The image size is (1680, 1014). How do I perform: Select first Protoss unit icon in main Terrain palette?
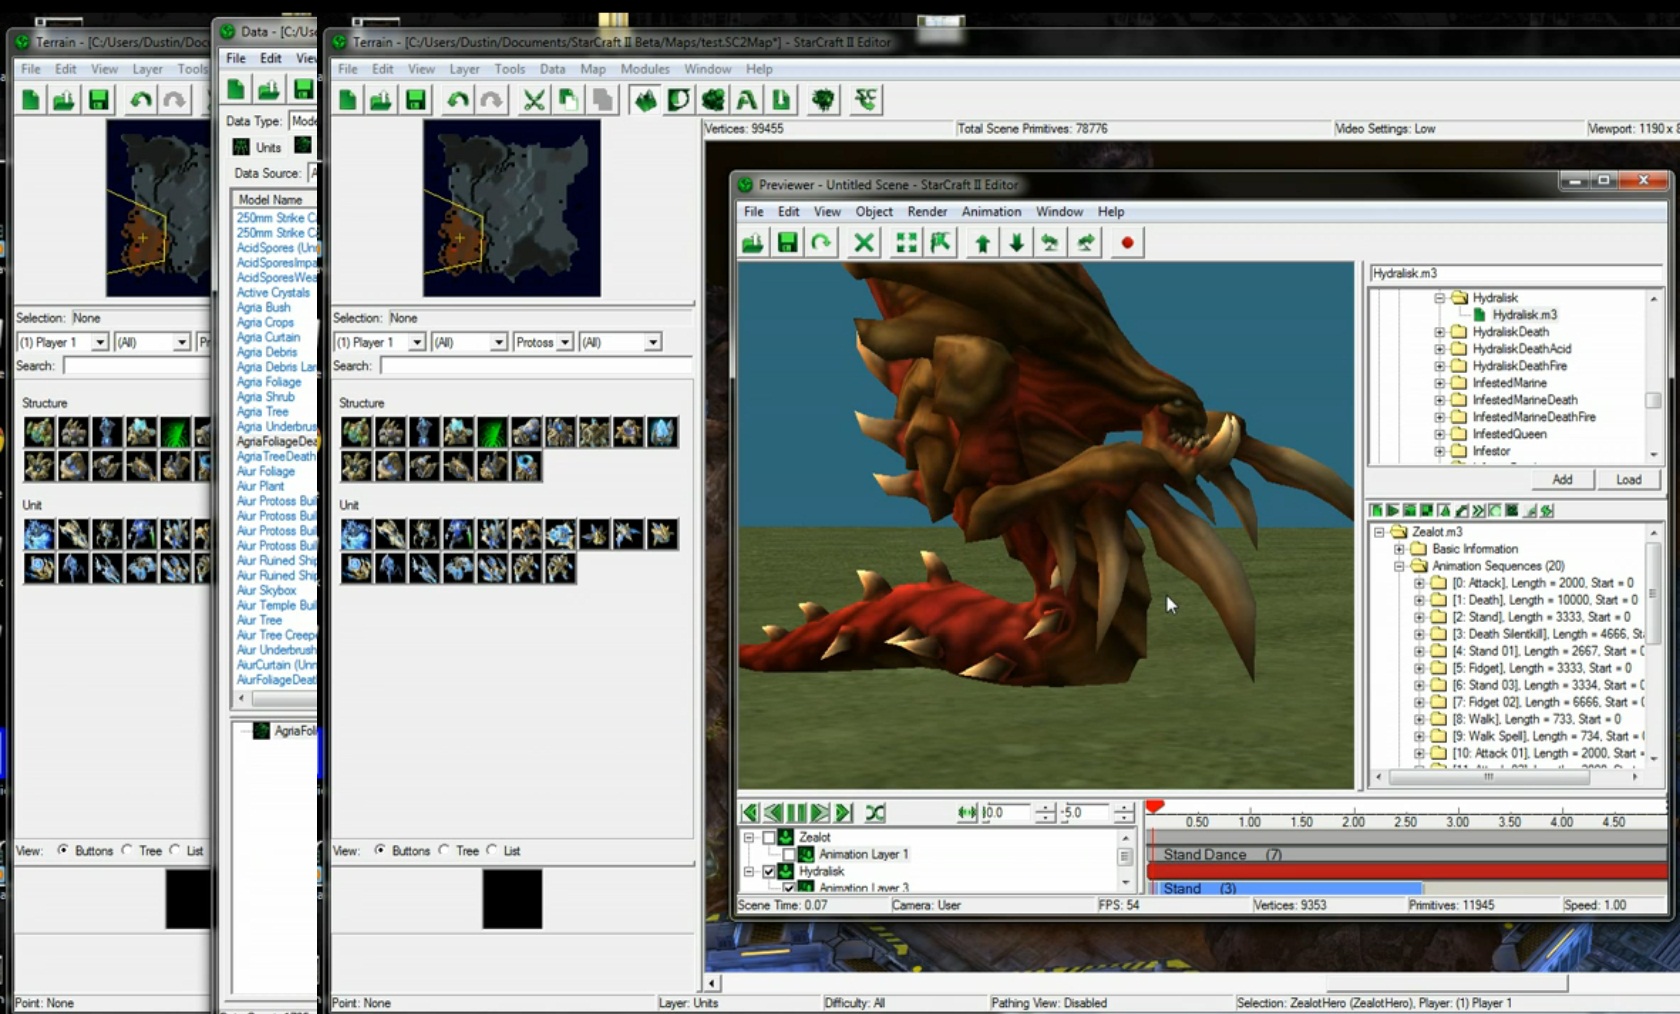pos(355,534)
